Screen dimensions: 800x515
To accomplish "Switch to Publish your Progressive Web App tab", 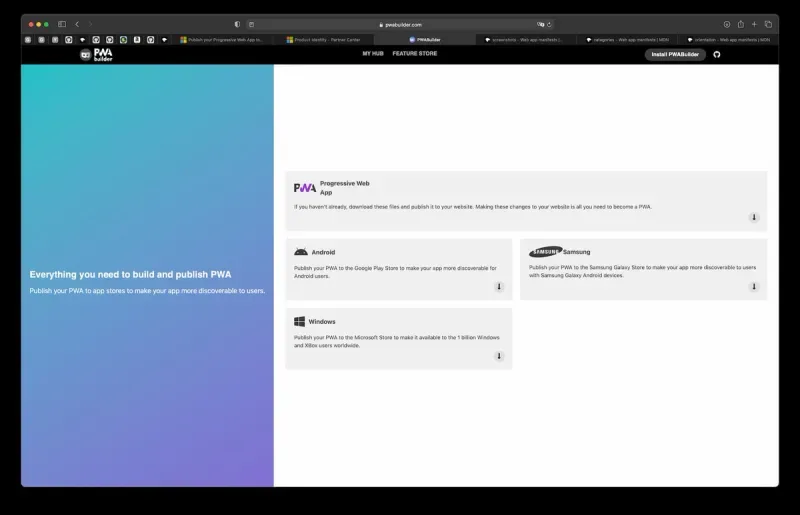I will click(221, 39).
